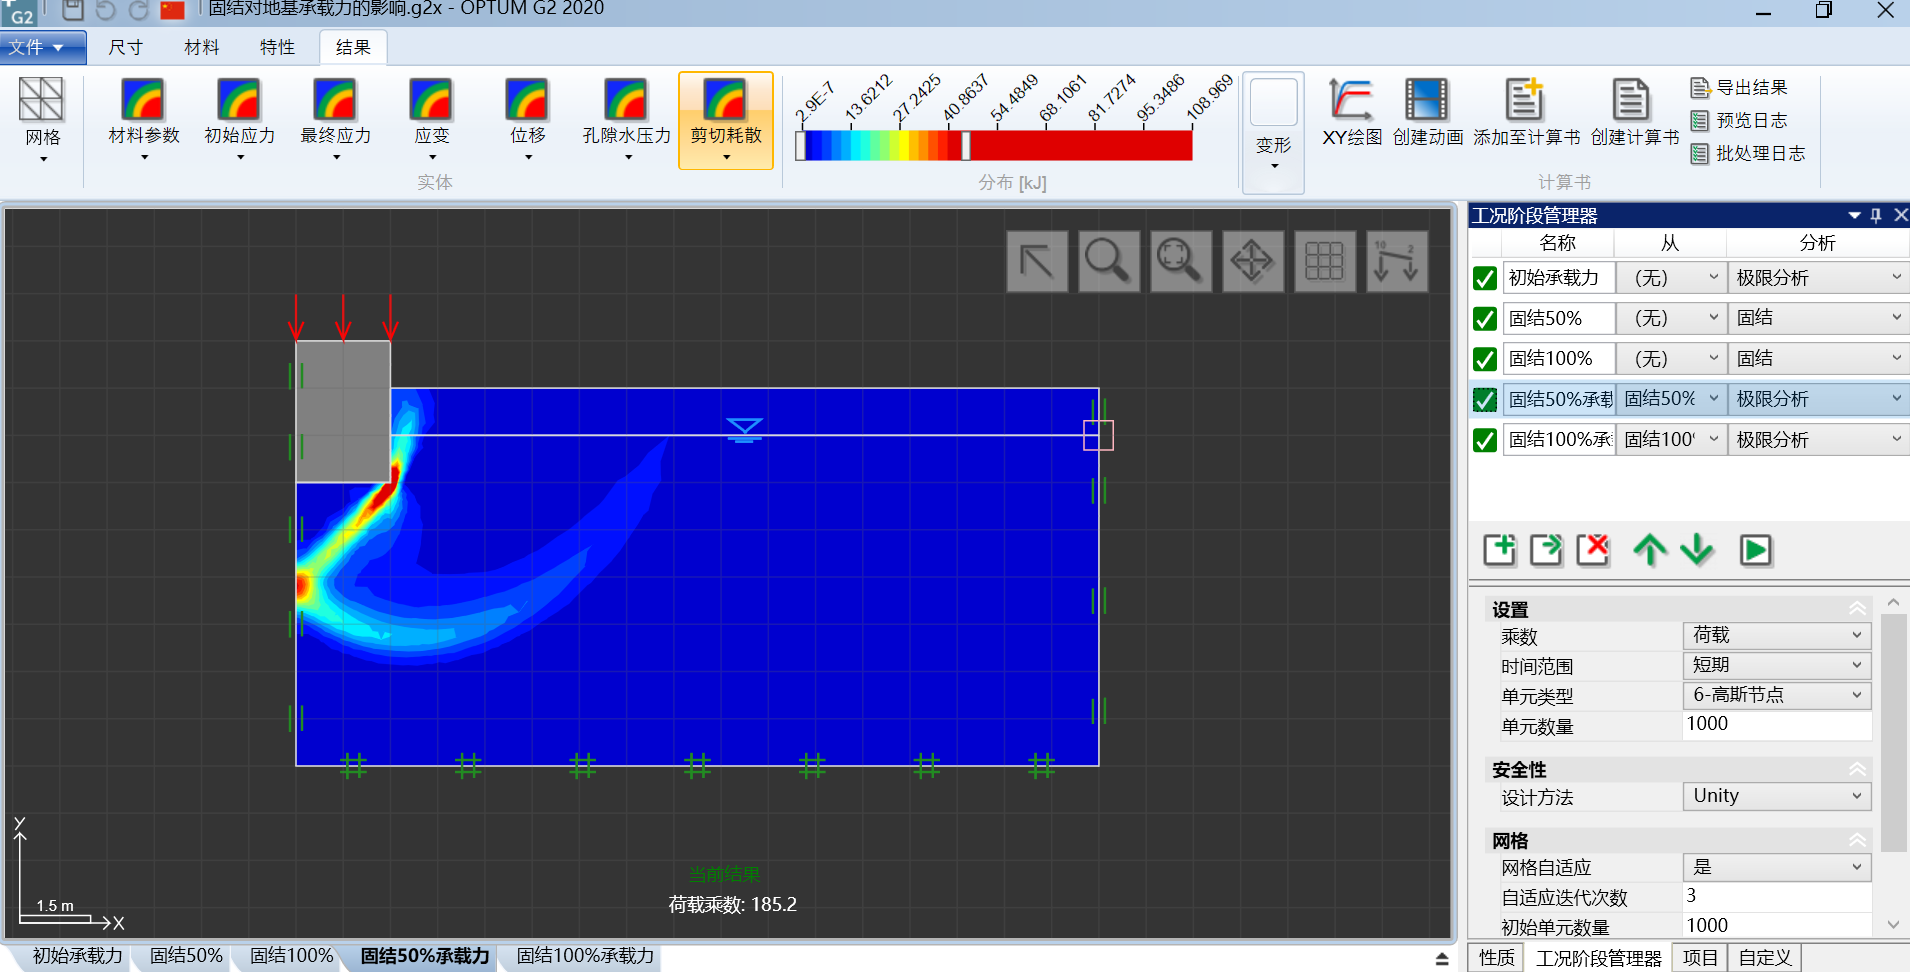Click 创建计算书 create report icon

pyautogui.click(x=1634, y=112)
